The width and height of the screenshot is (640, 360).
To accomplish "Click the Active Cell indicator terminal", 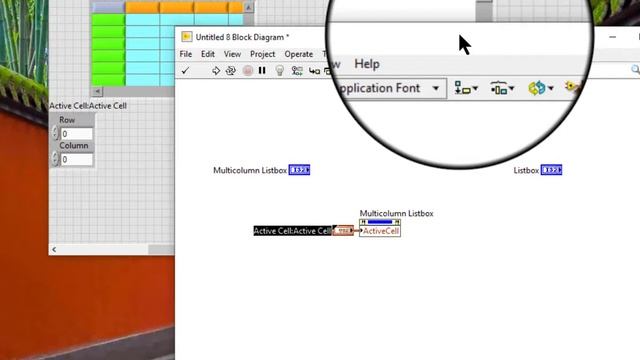I will (343, 231).
